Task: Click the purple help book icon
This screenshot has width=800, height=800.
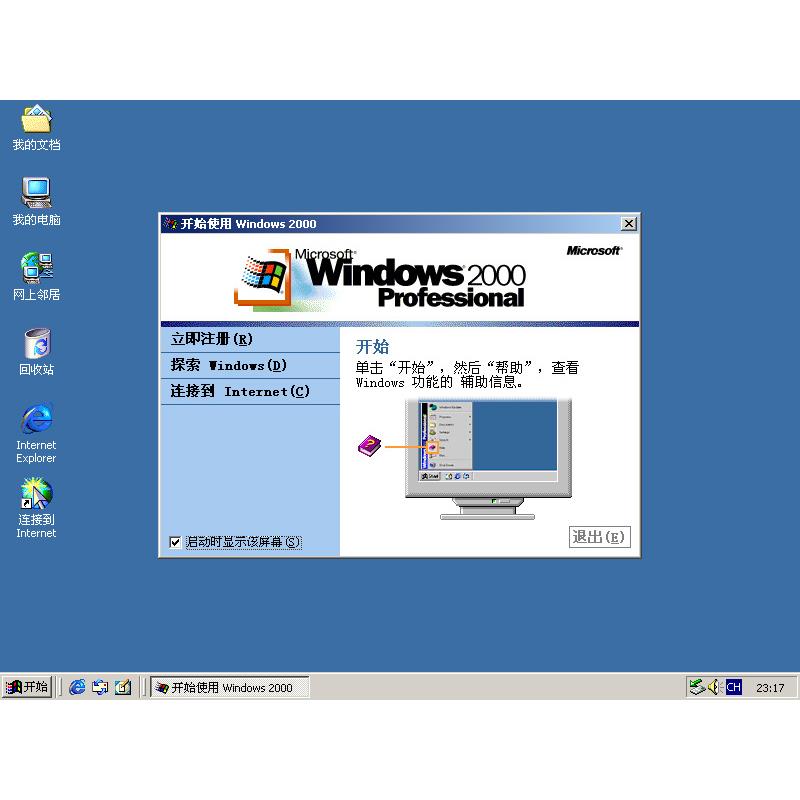Action: click(369, 446)
